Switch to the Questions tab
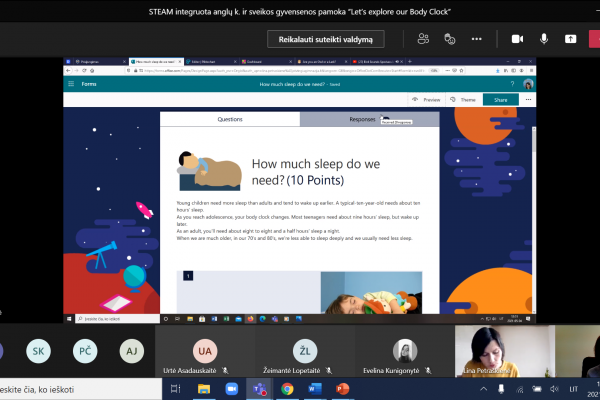600x400 pixels. pos(230,119)
